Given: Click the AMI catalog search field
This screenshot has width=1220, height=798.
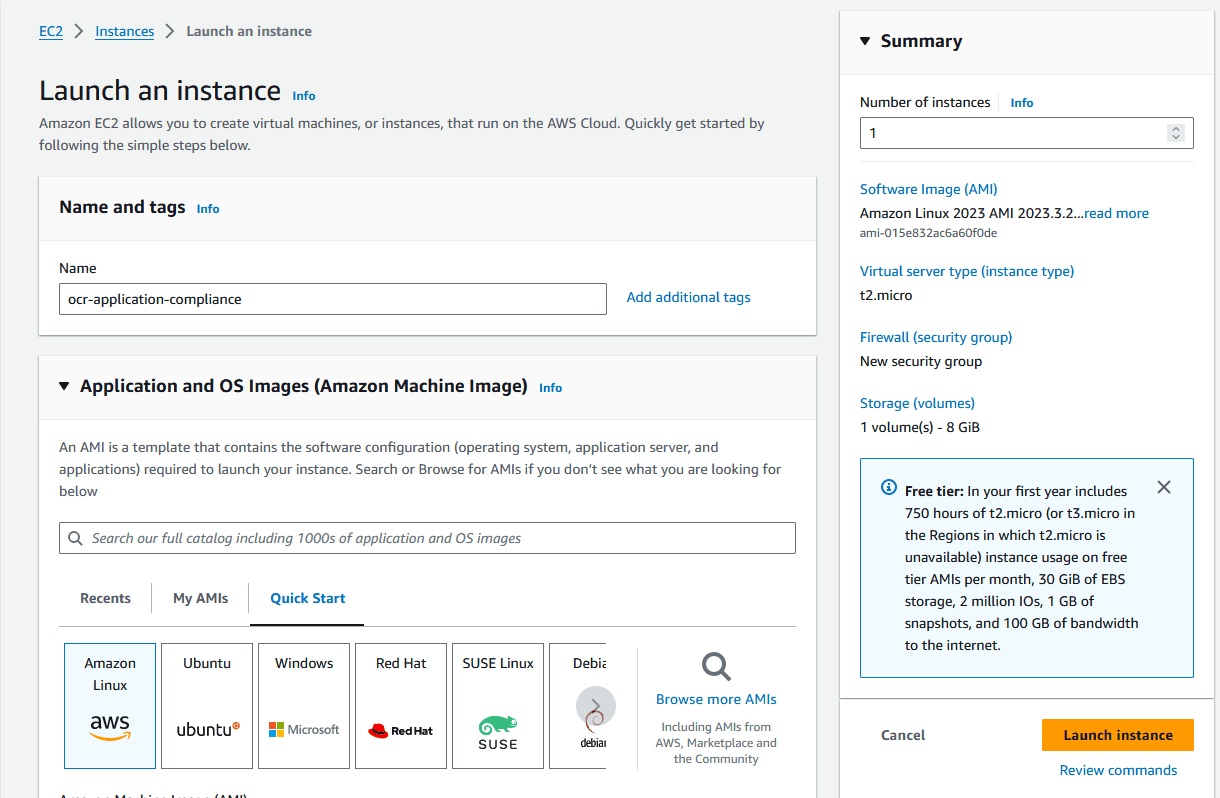Looking at the screenshot, I should click(427, 538).
